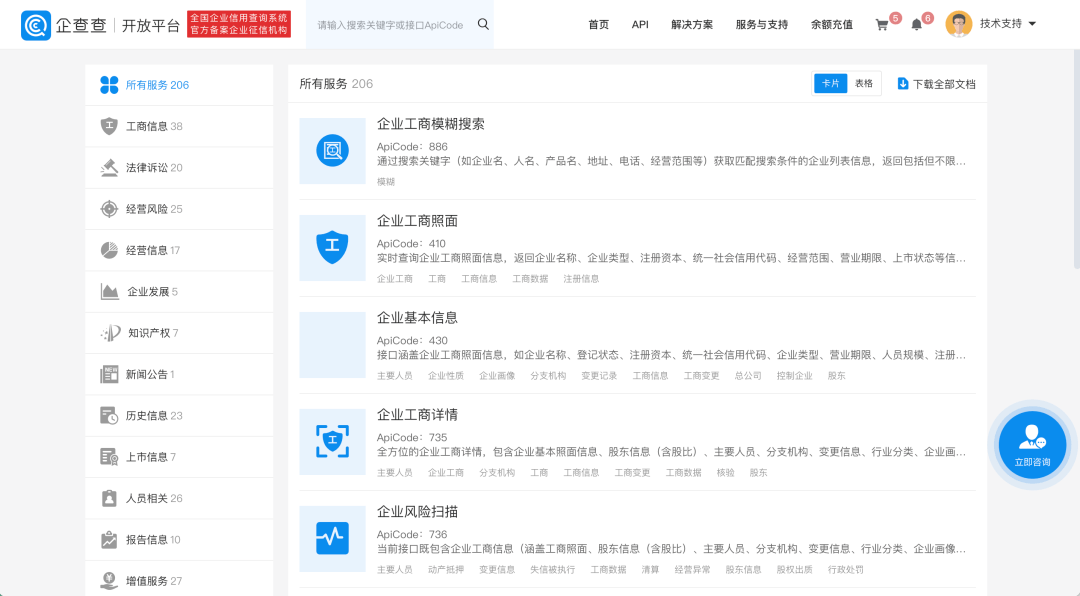Click the 企查查 logo icon
The width and height of the screenshot is (1080, 596).
(x=35, y=24)
